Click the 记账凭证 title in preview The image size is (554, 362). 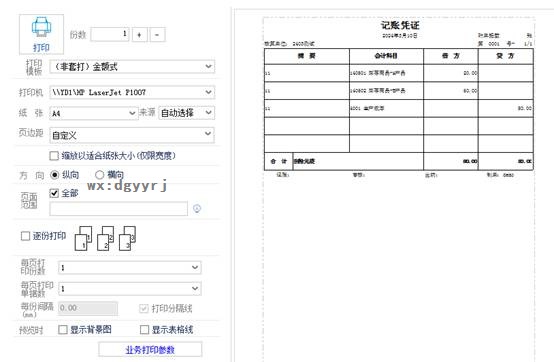pos(400,25)
